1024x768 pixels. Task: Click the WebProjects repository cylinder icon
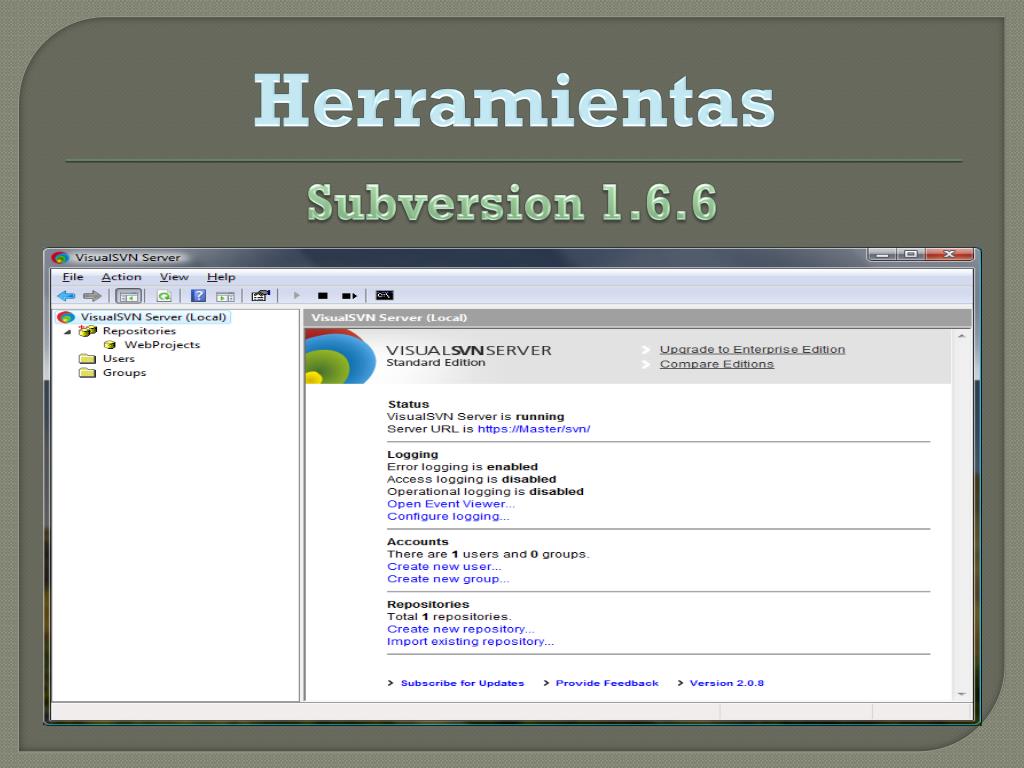[110, 345]
